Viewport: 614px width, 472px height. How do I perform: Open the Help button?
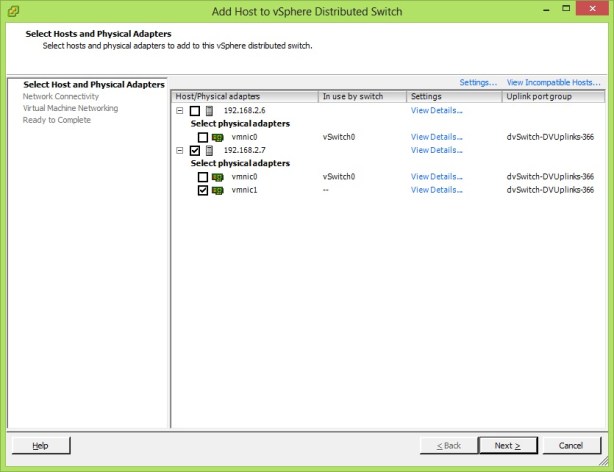point(41,445)
